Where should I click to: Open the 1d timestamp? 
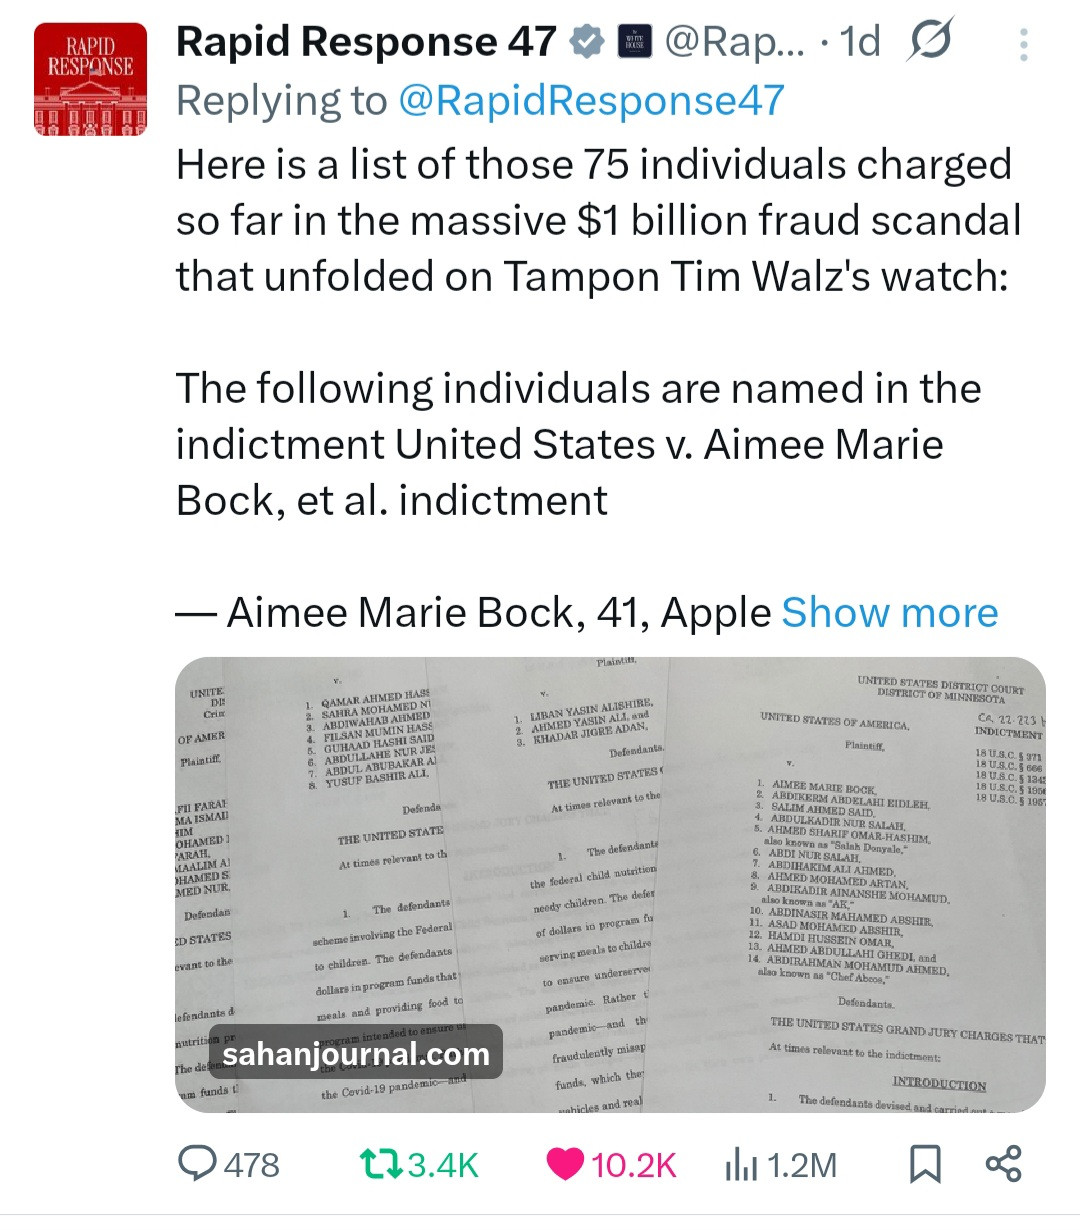coord(860,43)
